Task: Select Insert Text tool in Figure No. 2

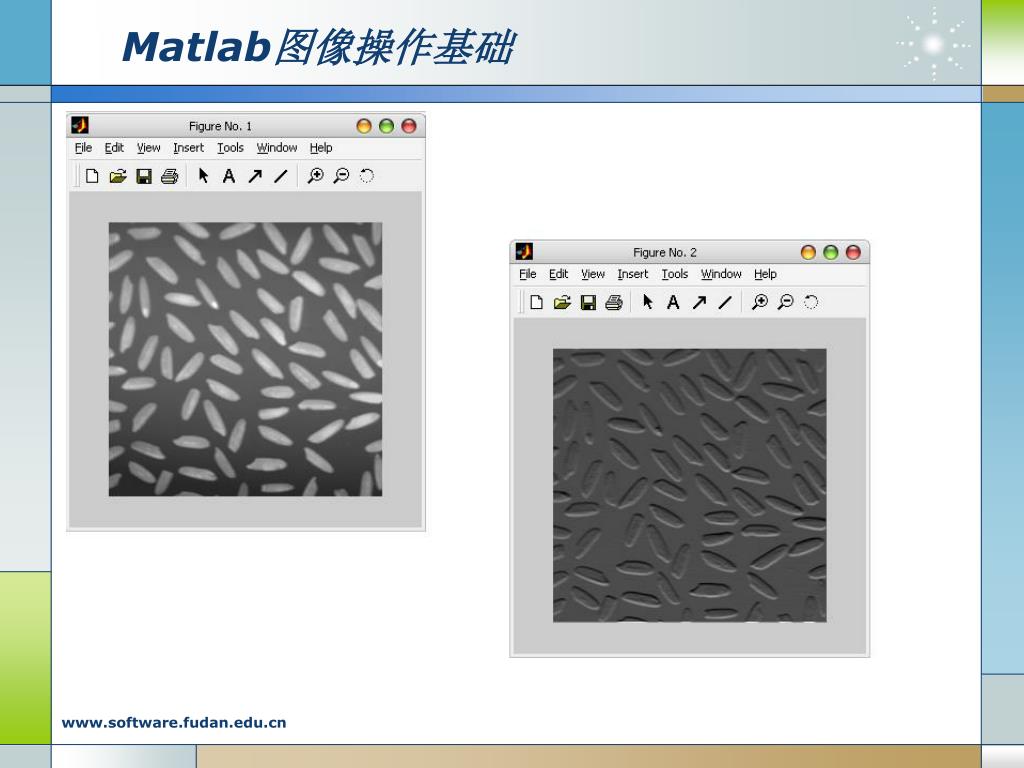Action: [x=673, y=302]
